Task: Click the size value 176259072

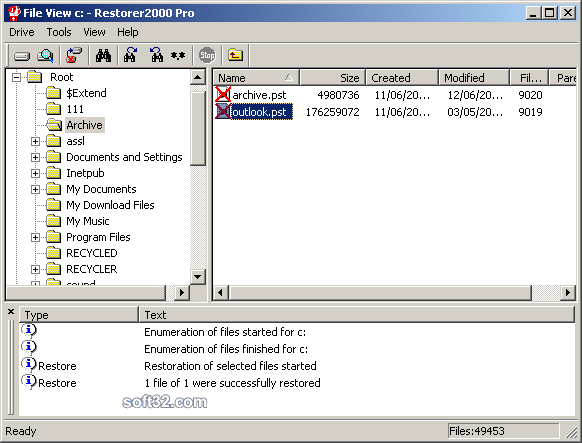Action: 333,112
